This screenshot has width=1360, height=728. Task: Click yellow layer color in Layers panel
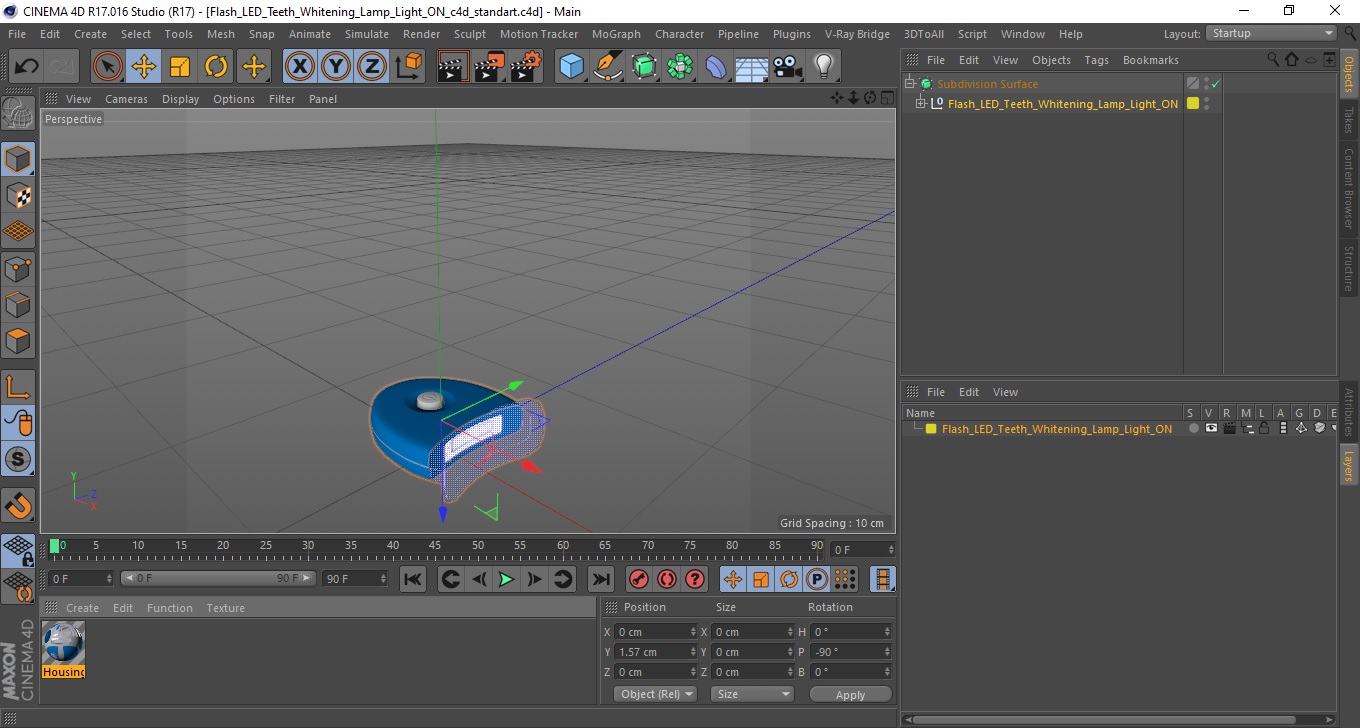tap(931, 429)
